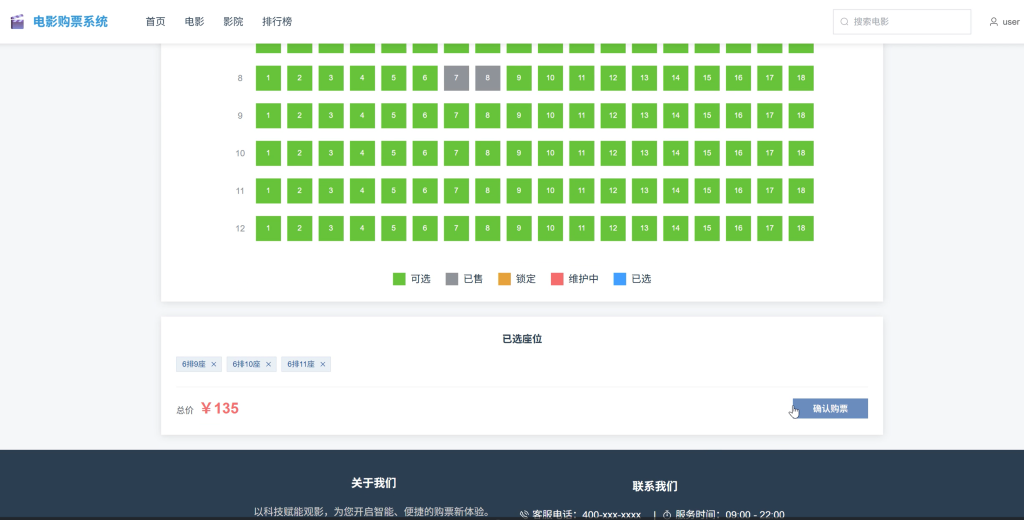Click the clapperboard logo icon
The image size is (1024, 520).
pos(17,22)
